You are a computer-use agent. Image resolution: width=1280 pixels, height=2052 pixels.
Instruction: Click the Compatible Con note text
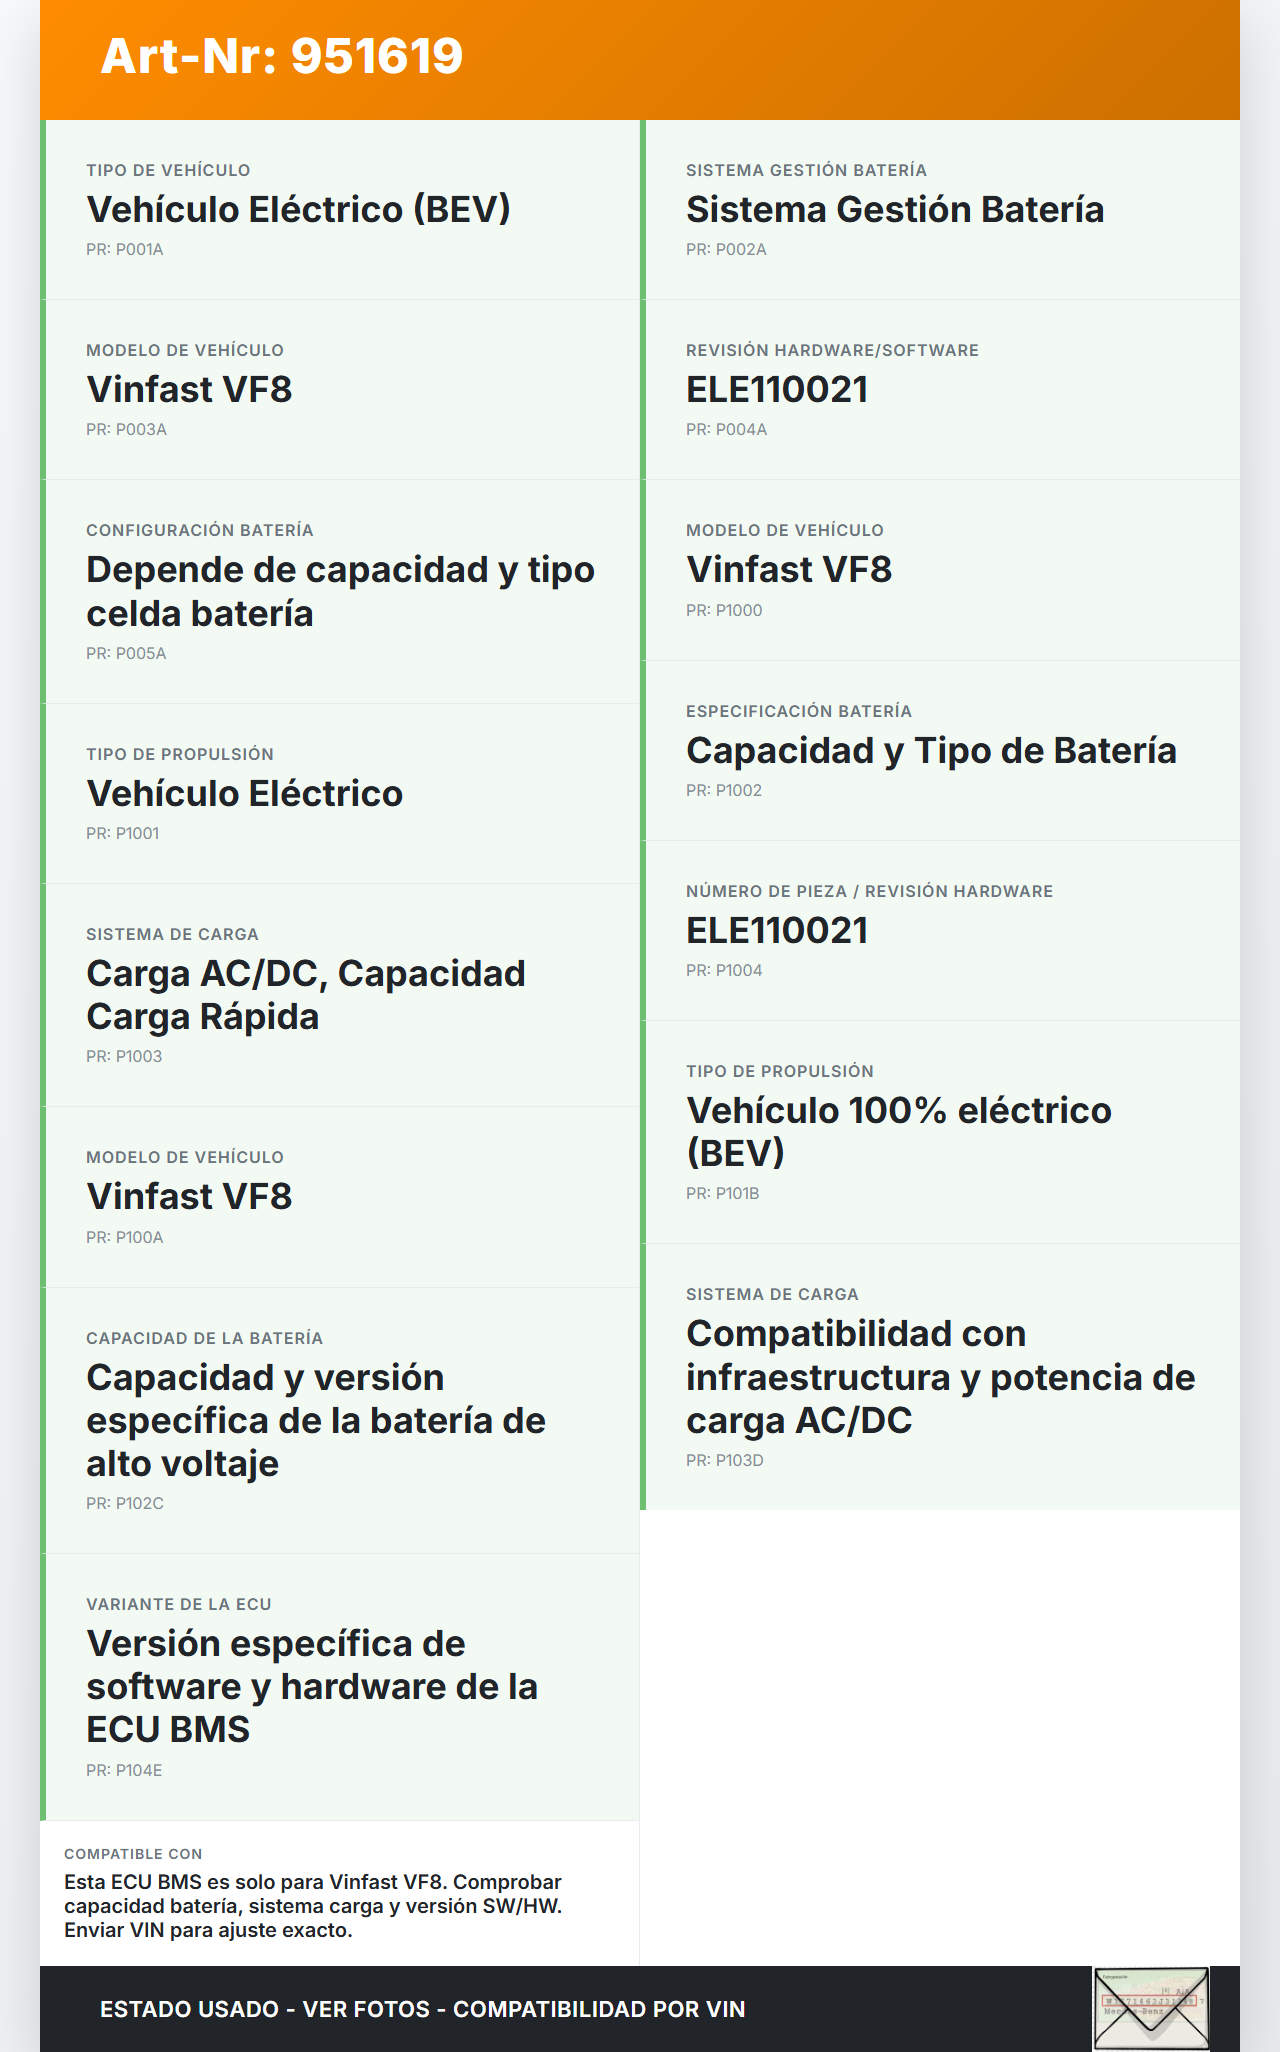[313, 1906]
